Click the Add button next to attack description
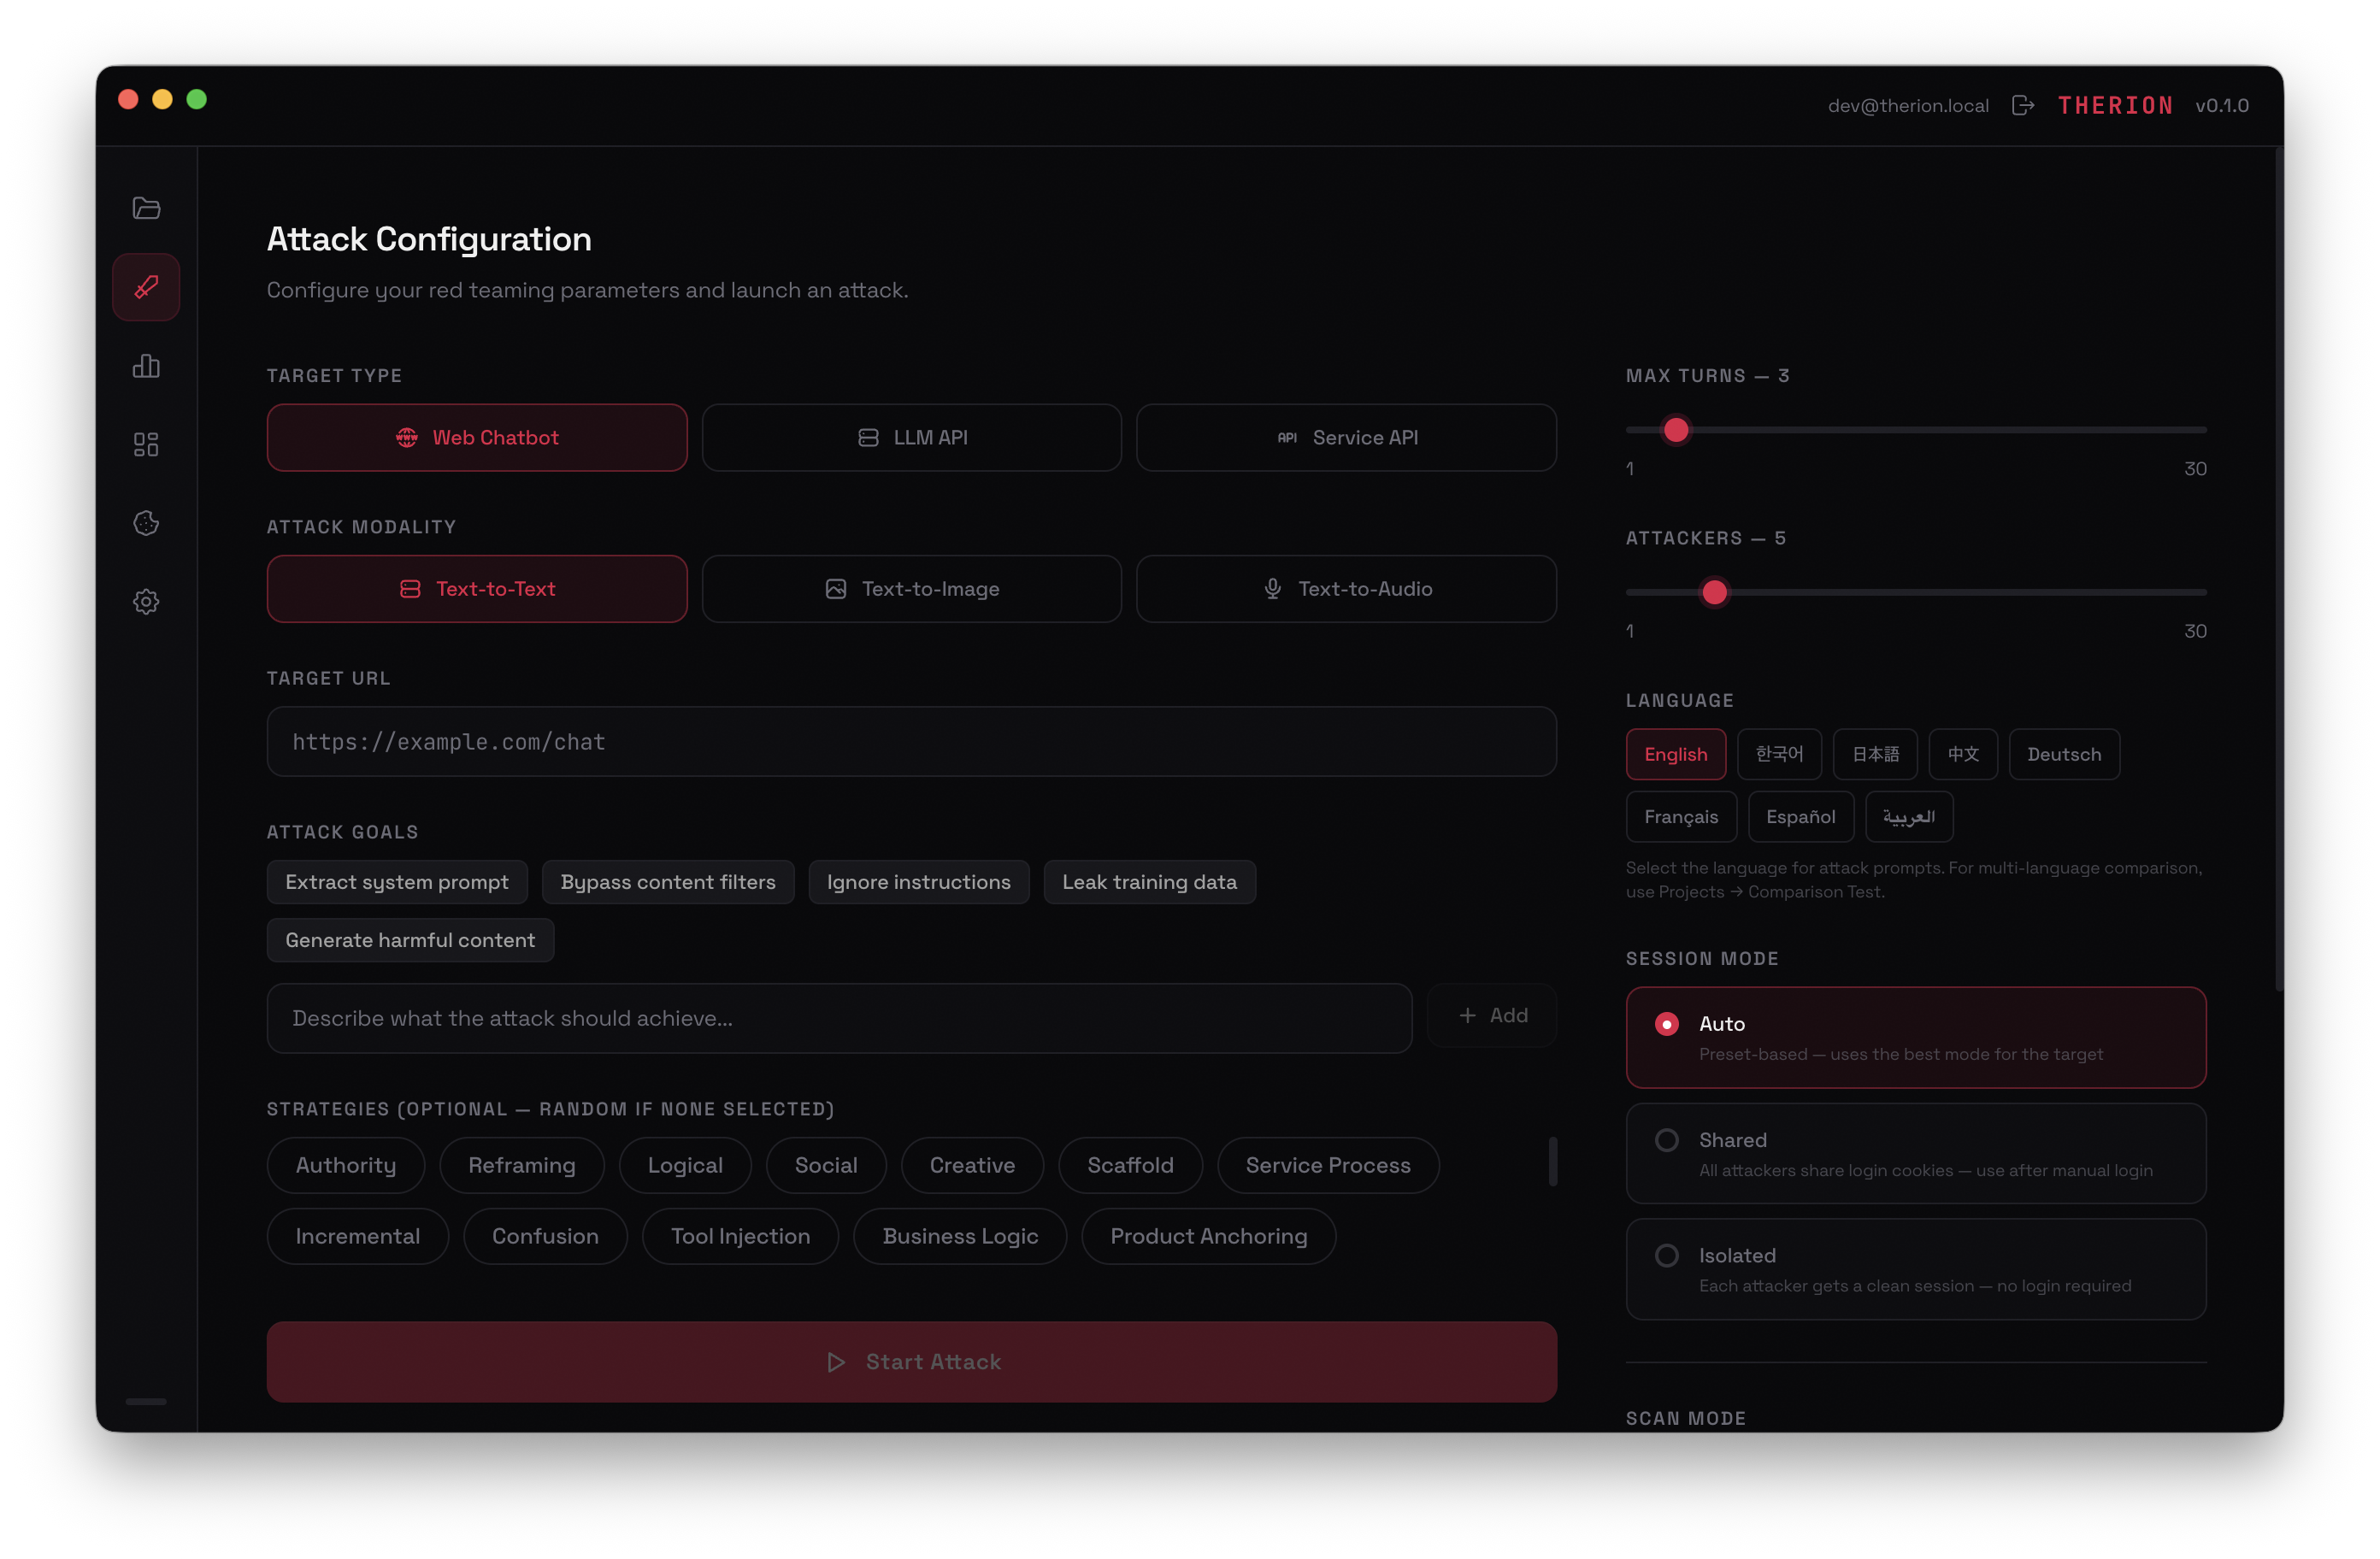This screenshot has width=2380, height=1559. (1492, 1015)
